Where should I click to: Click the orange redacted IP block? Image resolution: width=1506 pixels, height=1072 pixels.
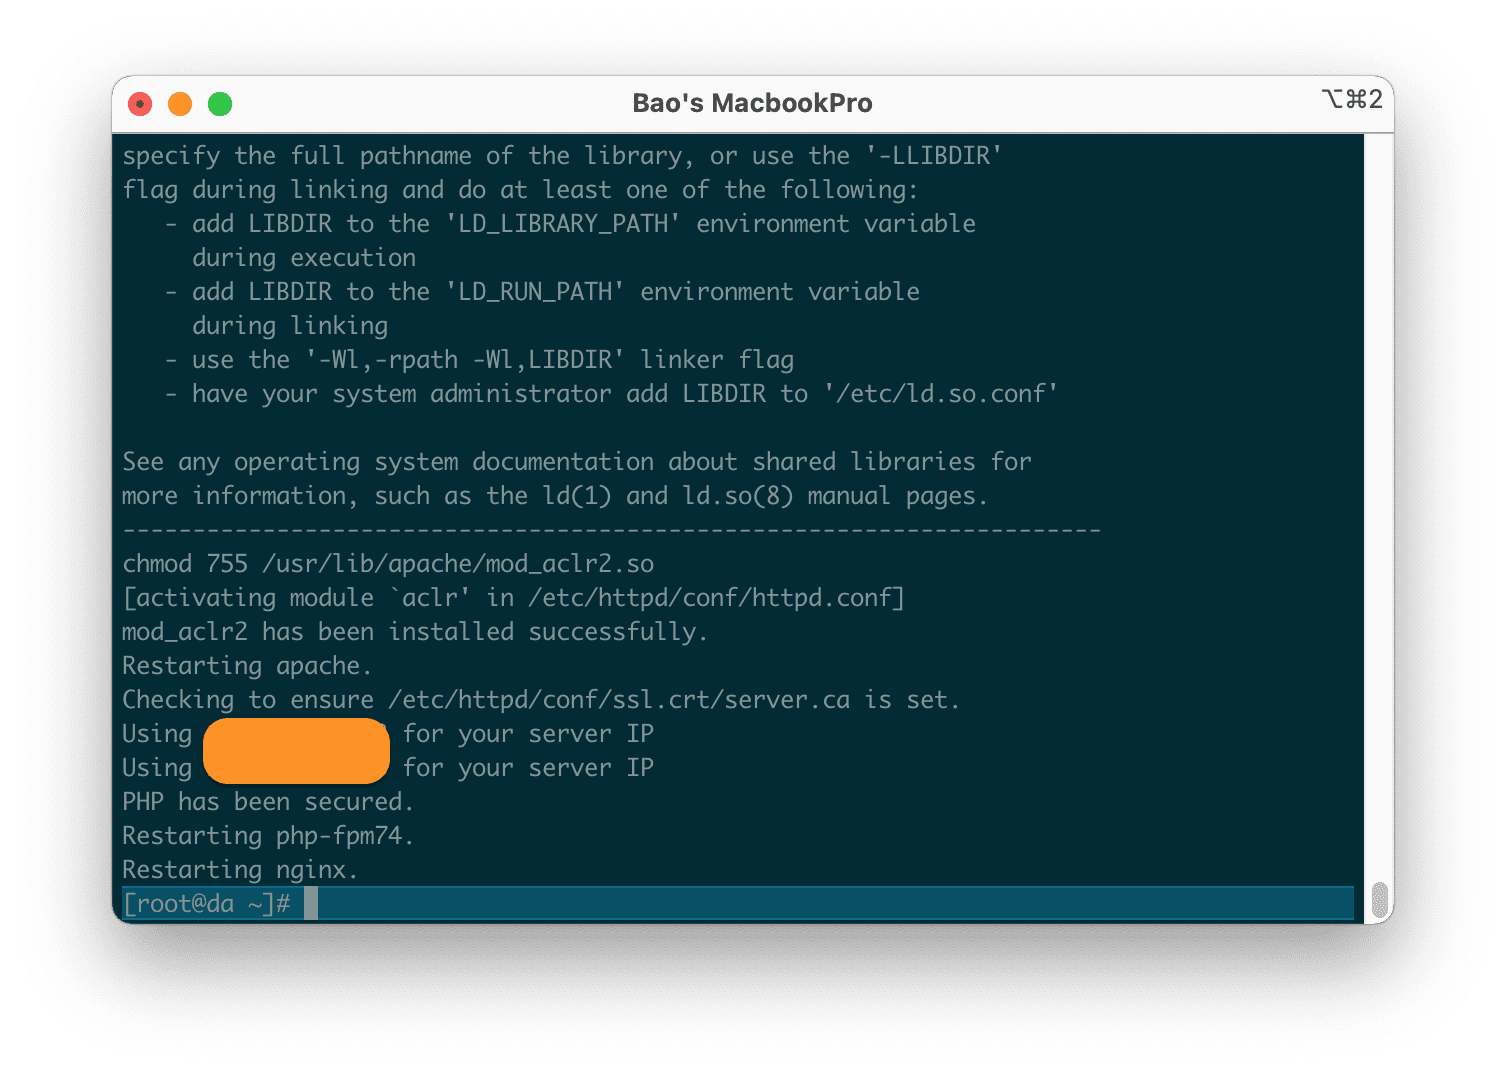[x=296, y=750]
